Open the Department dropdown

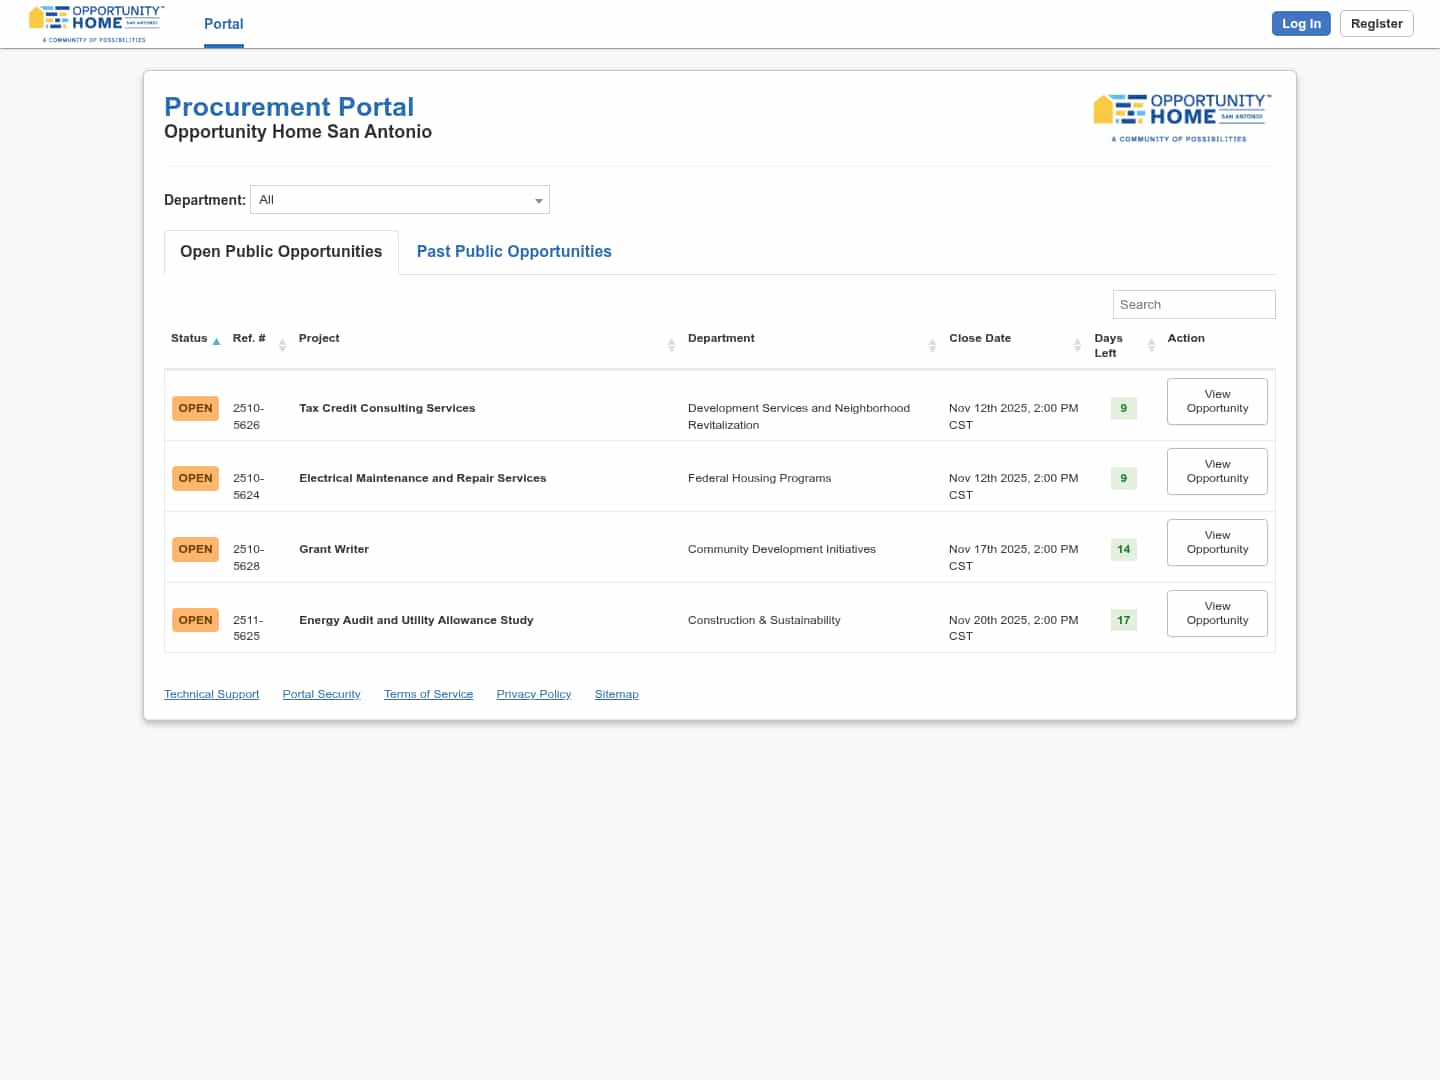click(x=400, y=200)
